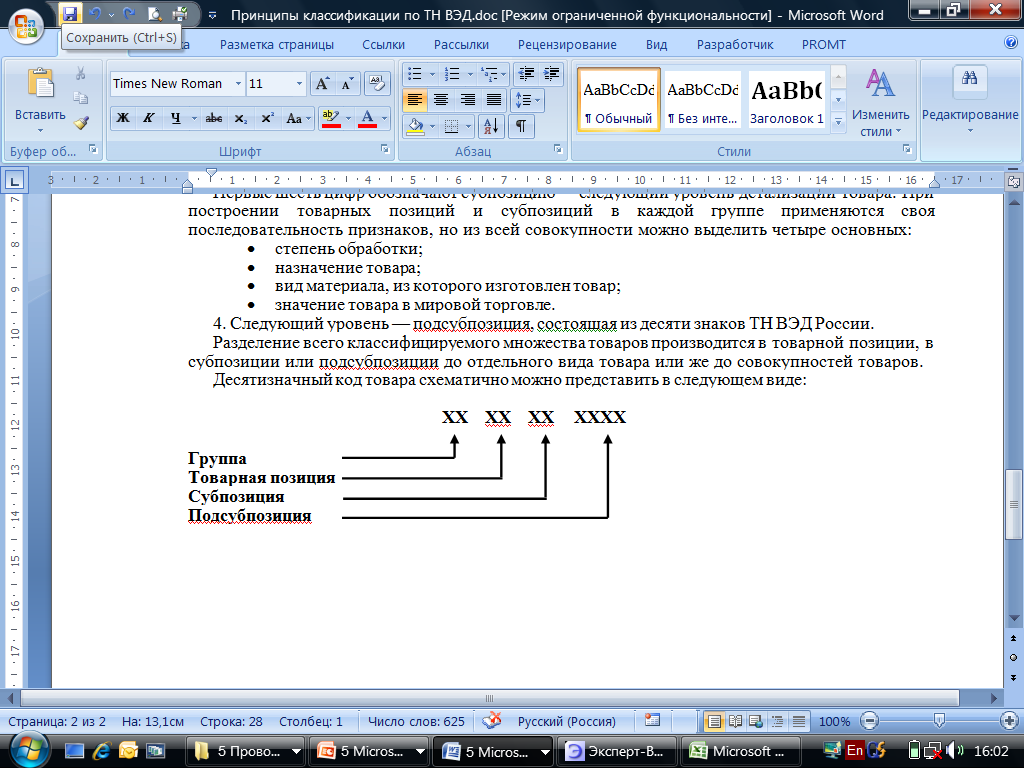Viewport: 1024px width, 768px height.
Task: Open the Рассылки ribbon tab
Action: tap(461, 44)
